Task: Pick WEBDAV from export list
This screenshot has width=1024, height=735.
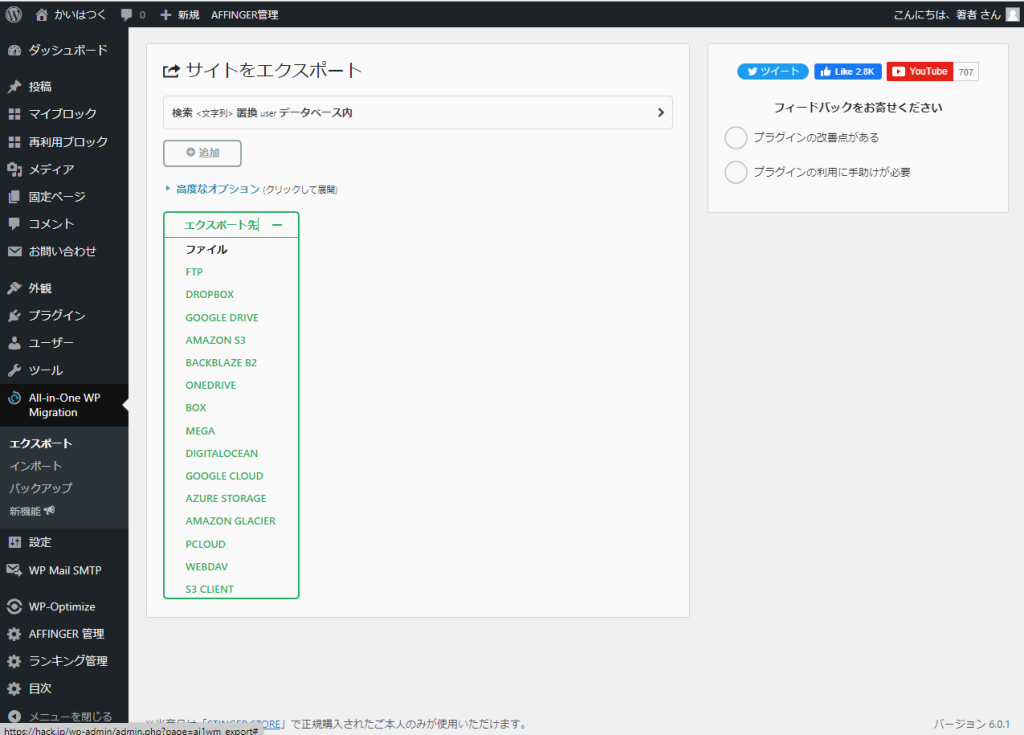Action: click(207, 567)
